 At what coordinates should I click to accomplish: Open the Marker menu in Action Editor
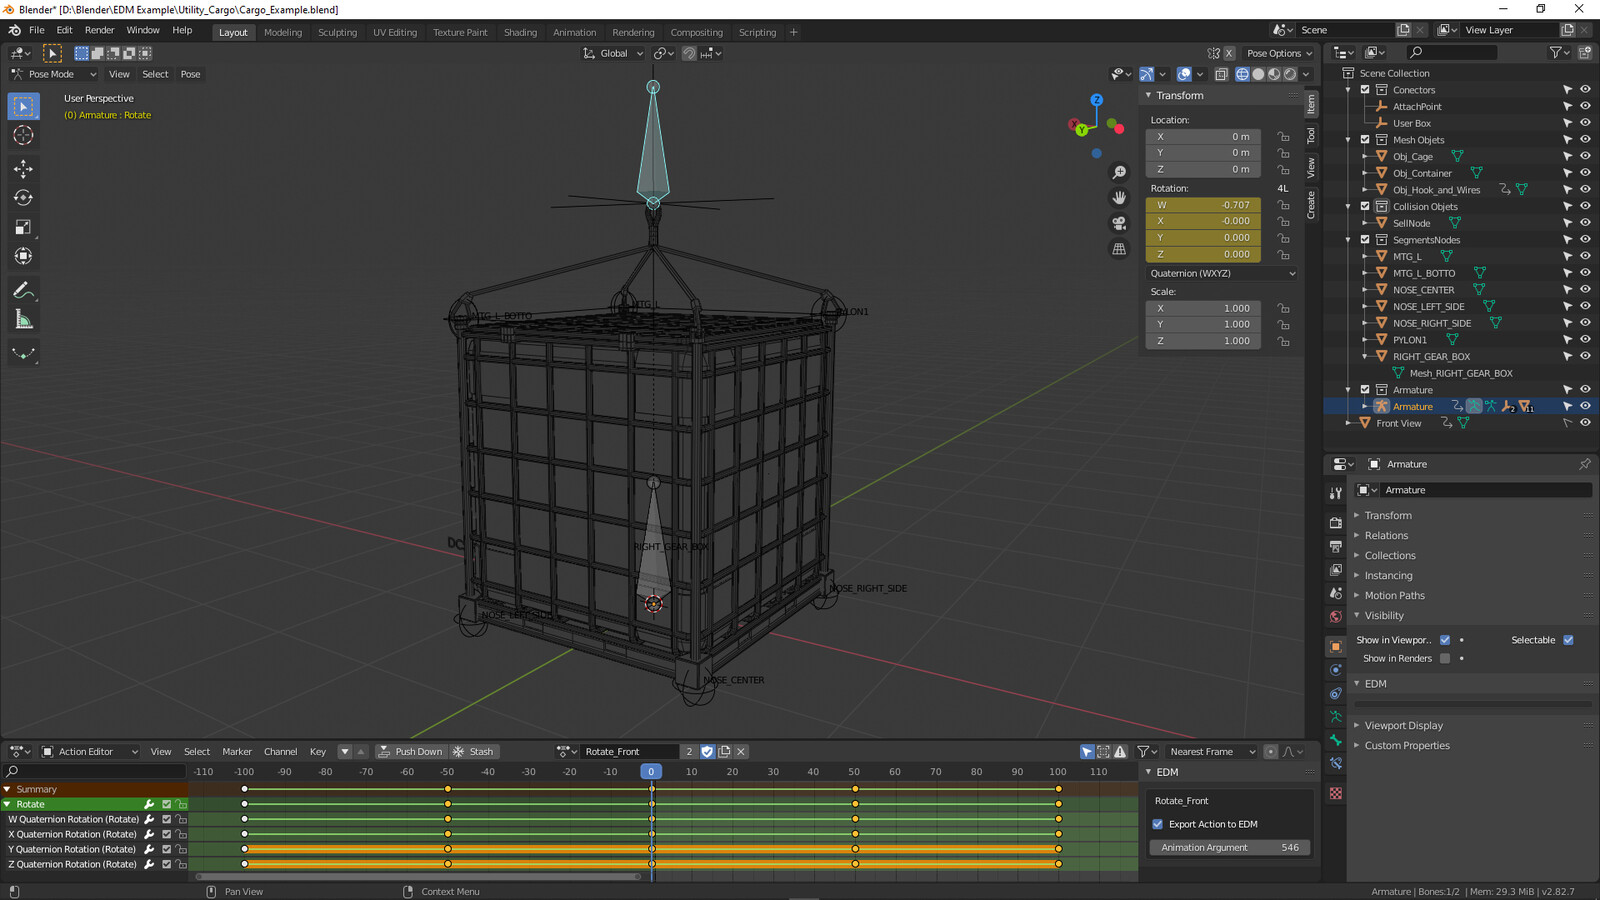pos(237,751)
